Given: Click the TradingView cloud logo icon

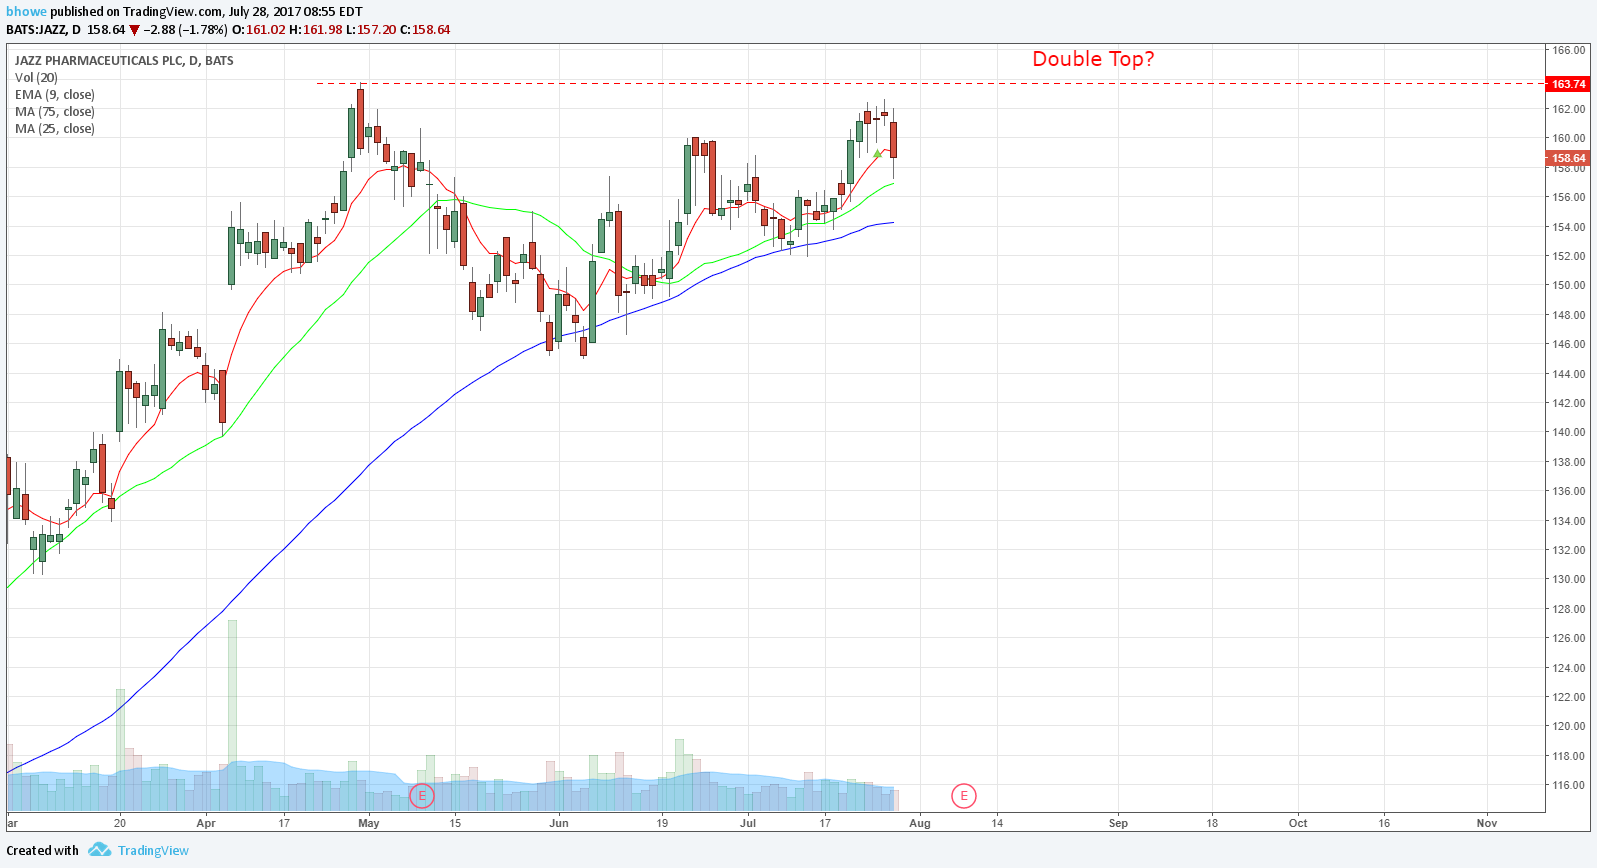Looking at the screenshot, I should (99, 850).
